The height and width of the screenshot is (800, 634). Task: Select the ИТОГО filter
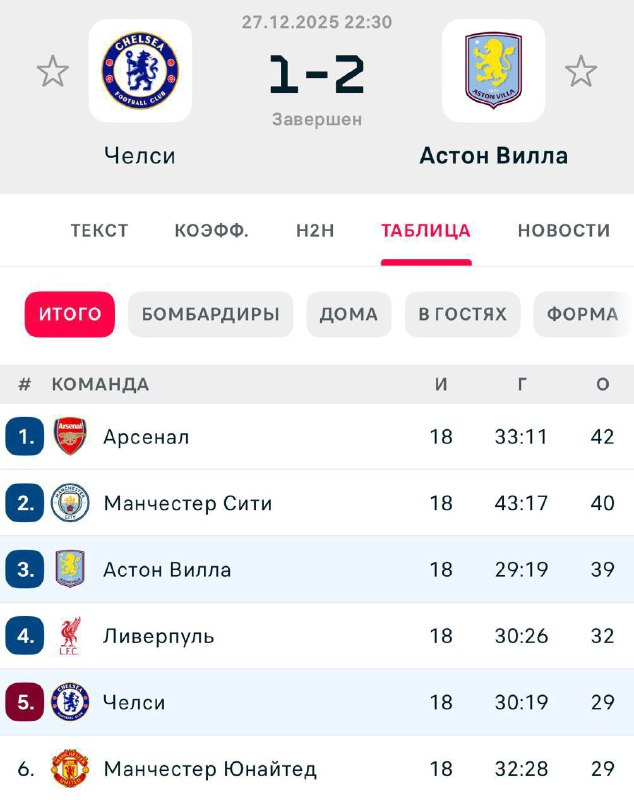(70, 314)
